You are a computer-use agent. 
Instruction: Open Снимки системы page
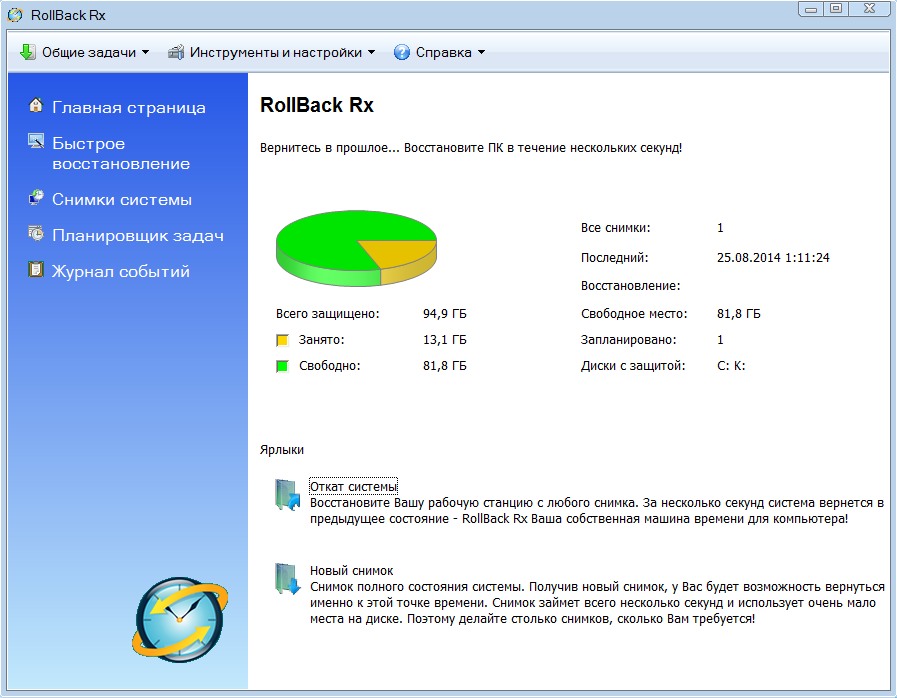pyautogui.click(x=122, y=199)
